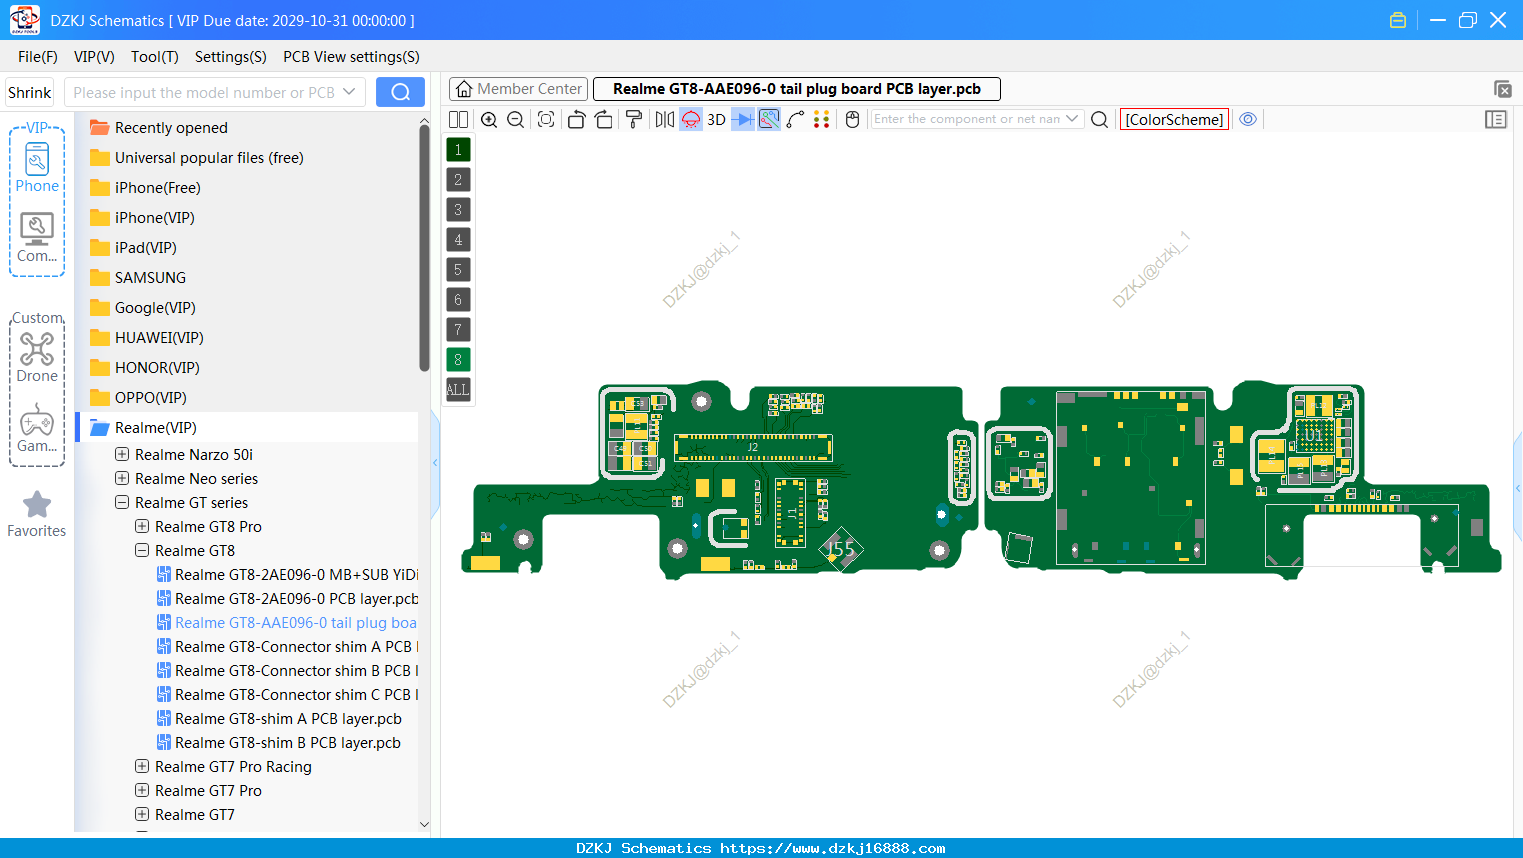Click the briefcase icon in title bar
The width and height of the screenshot is (1523, 858).
point(1398,20)
